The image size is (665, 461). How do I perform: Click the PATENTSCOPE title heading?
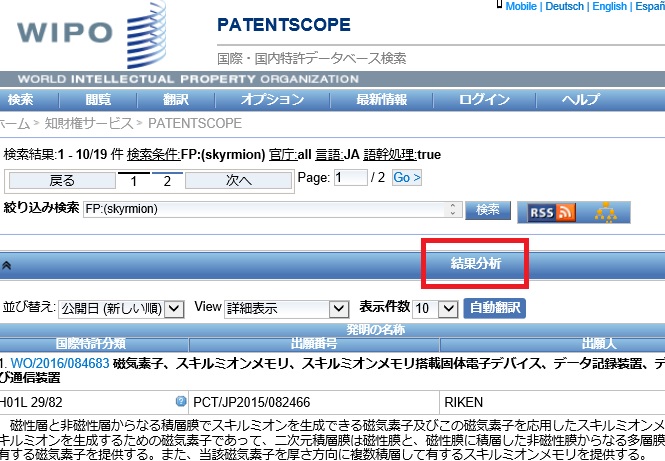pyautogui.click(x=284, y=25)
